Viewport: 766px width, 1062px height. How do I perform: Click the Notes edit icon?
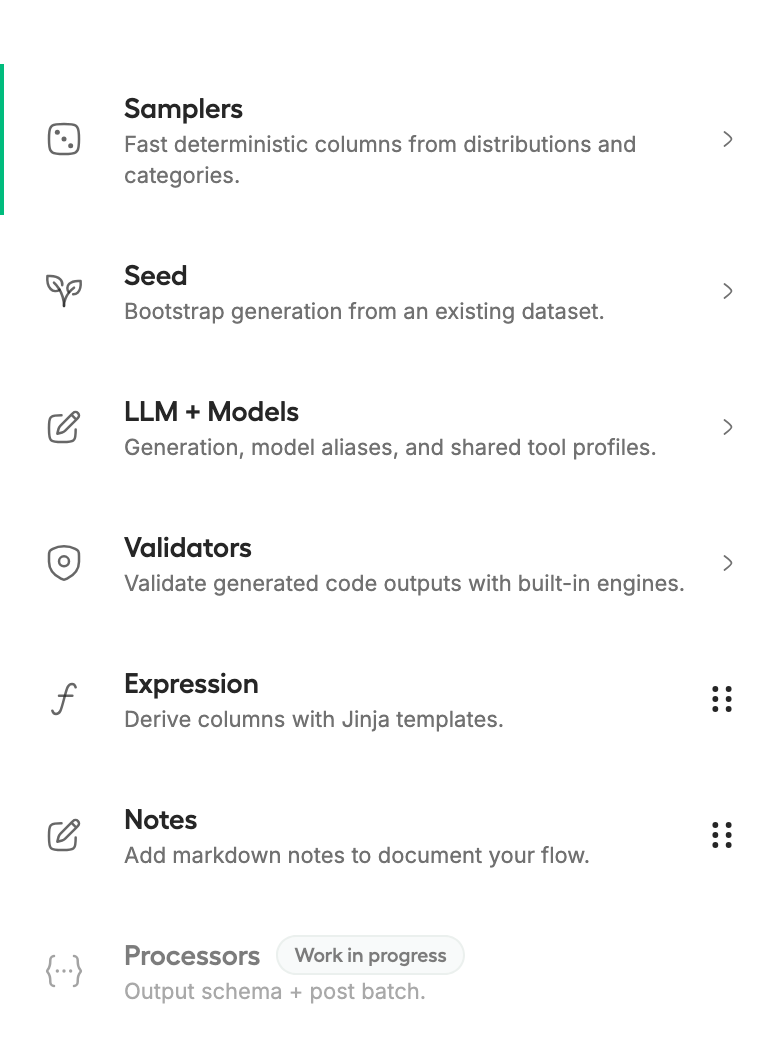pos(64,835)
